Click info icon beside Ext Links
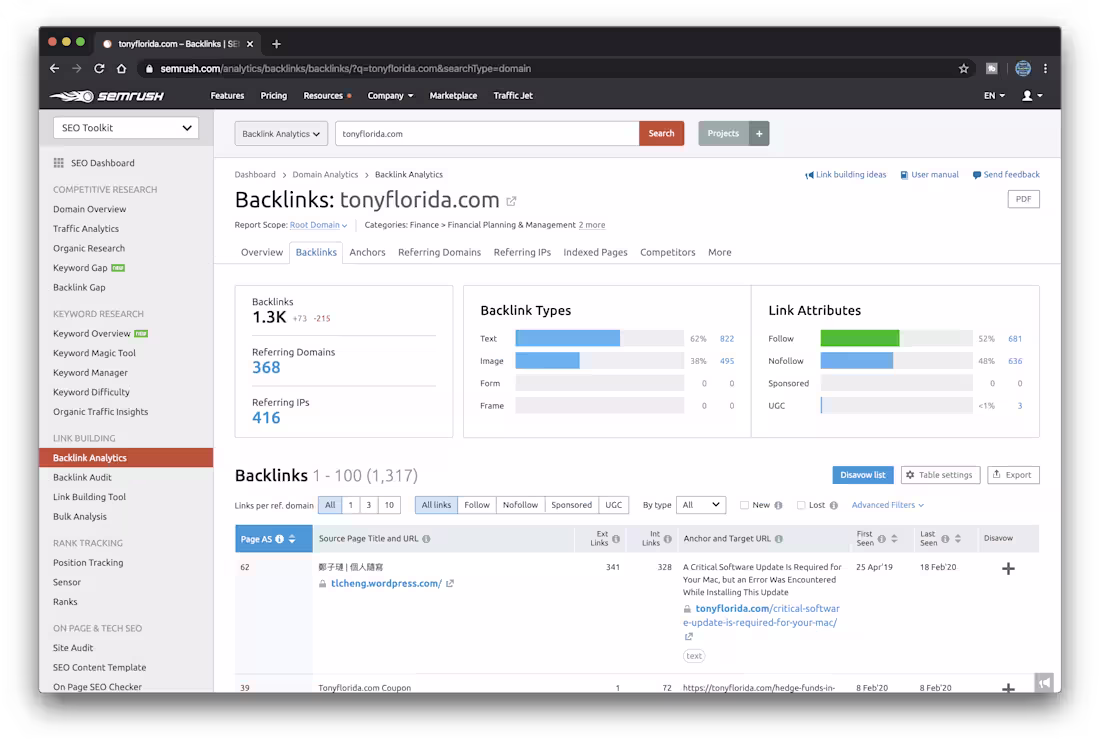Viewport: 1100px width, 744px height. coord(616,539)
